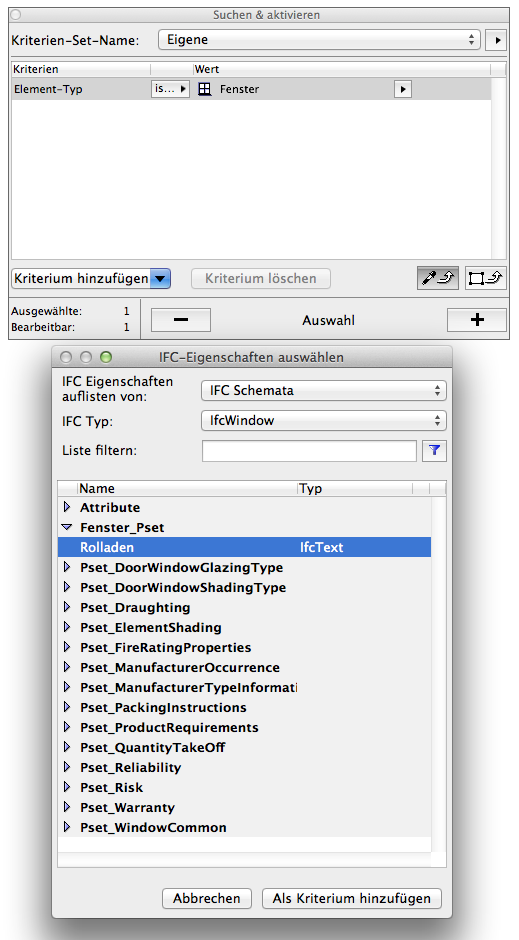Open the operator dropdown for Element-Typ
The height and width of the screenshot is (940, 519).
click(170, 89)
